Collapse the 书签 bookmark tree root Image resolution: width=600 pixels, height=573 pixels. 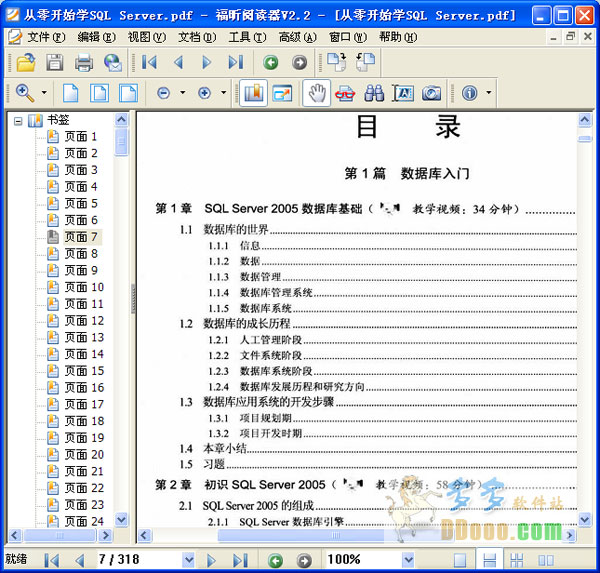[18, 121]
